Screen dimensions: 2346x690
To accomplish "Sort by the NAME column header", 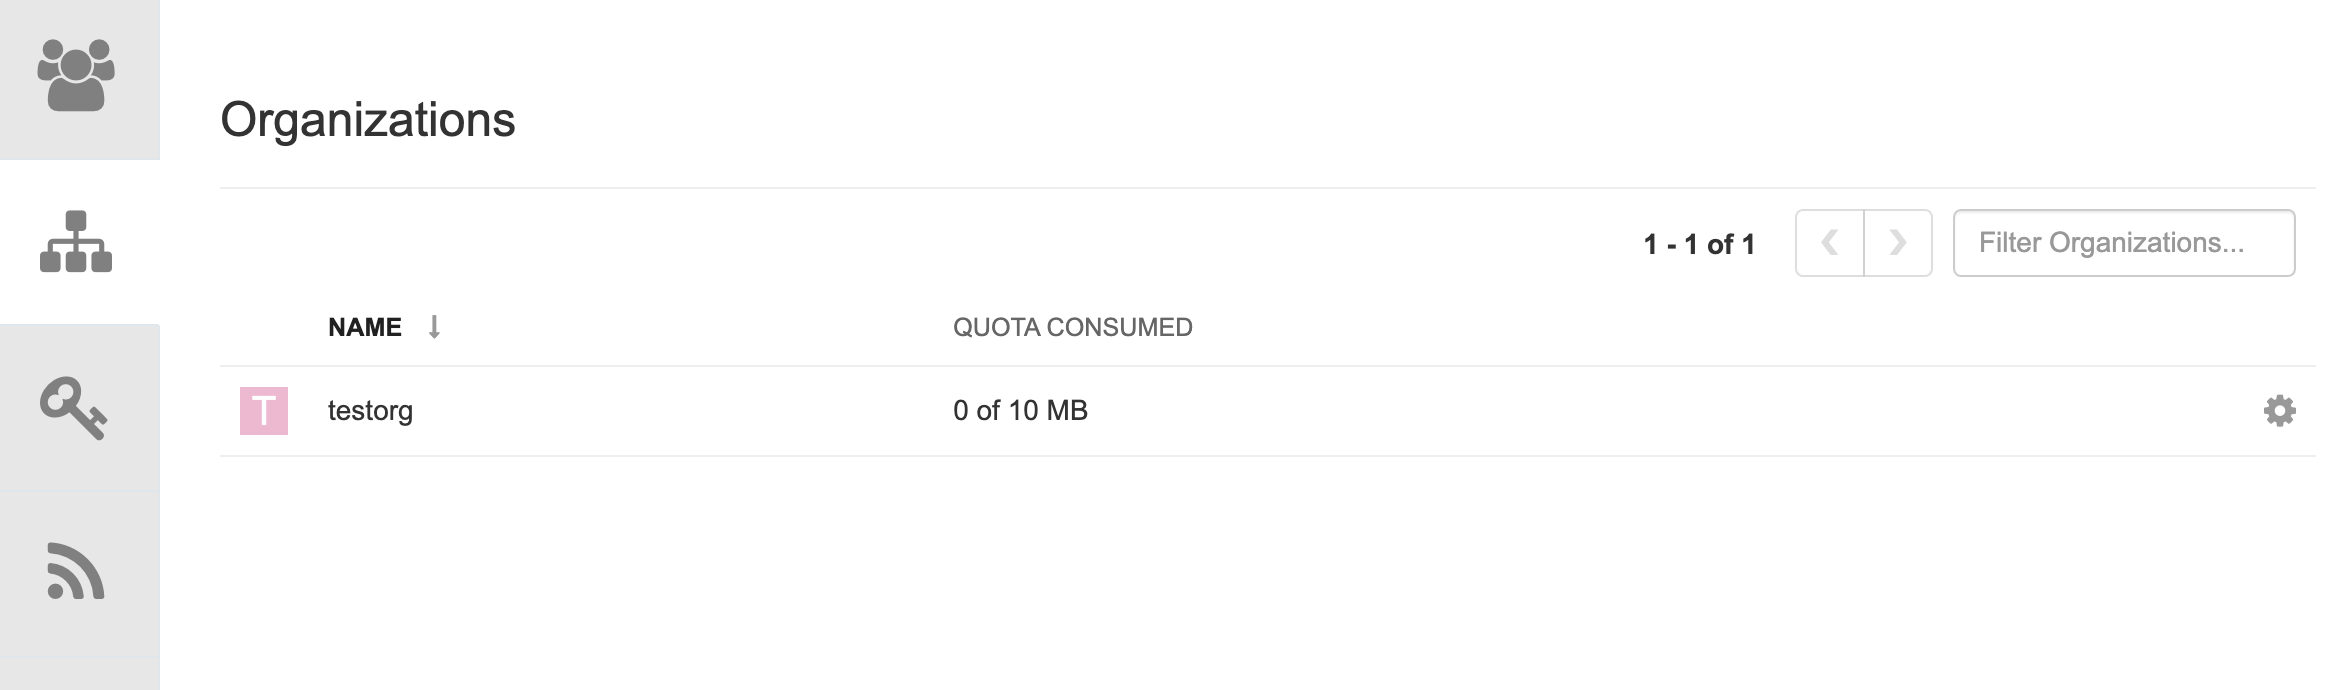I will click(x=365, y=327).
